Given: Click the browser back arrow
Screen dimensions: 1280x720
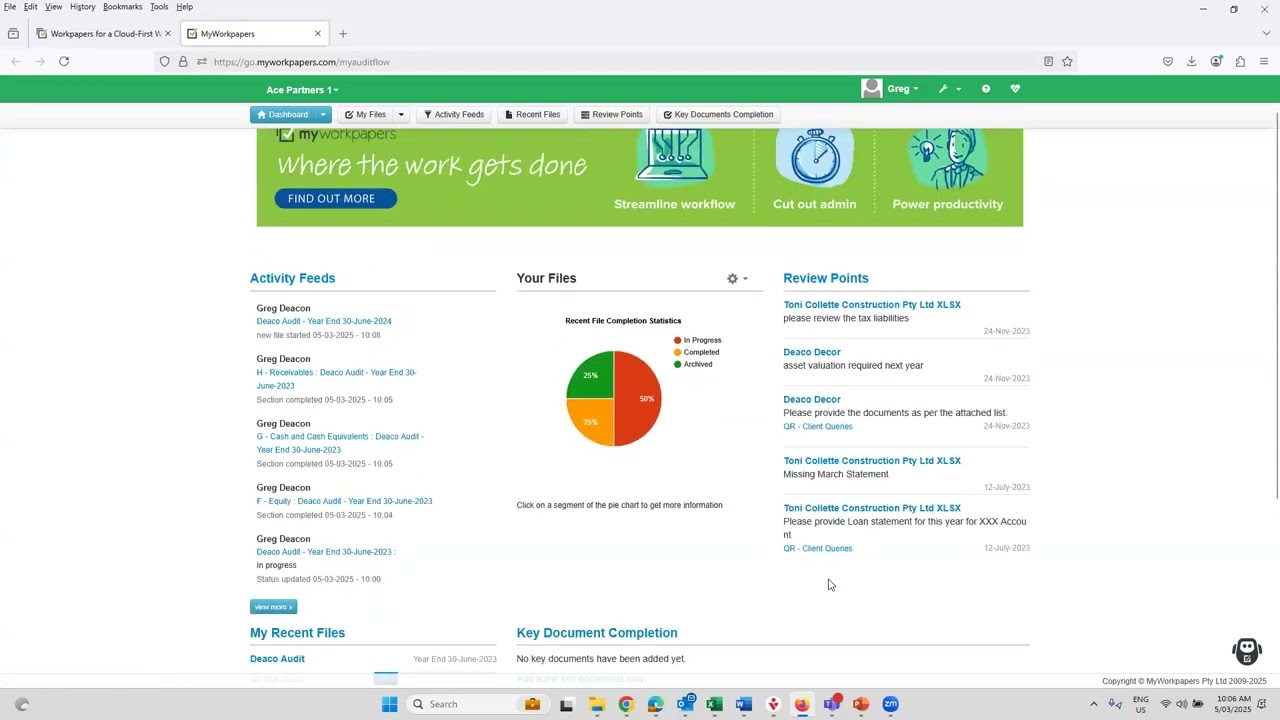Looking at the screenshot, I should coord(16,62).
